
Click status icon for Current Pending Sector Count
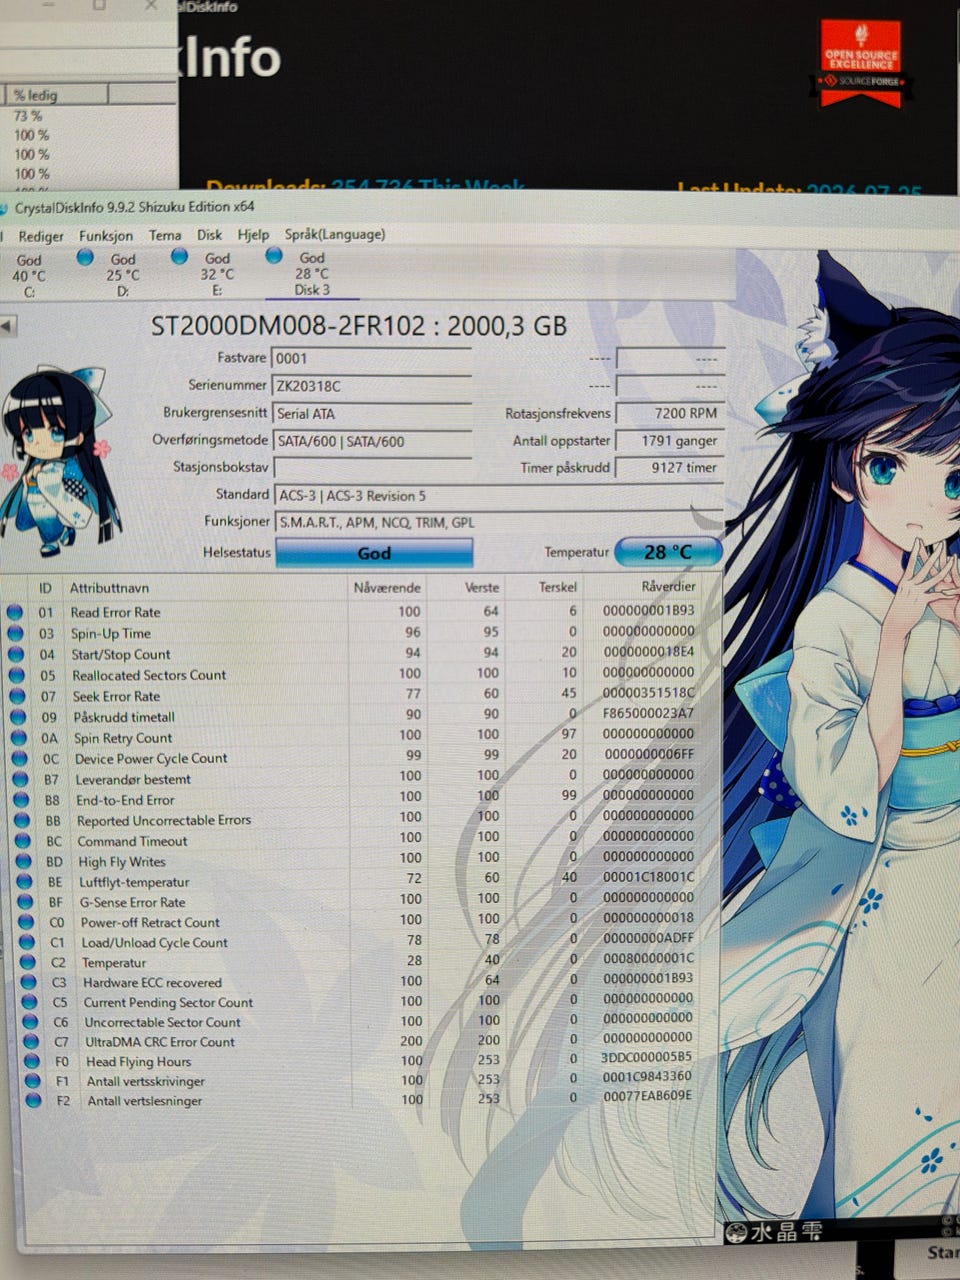30,1002
